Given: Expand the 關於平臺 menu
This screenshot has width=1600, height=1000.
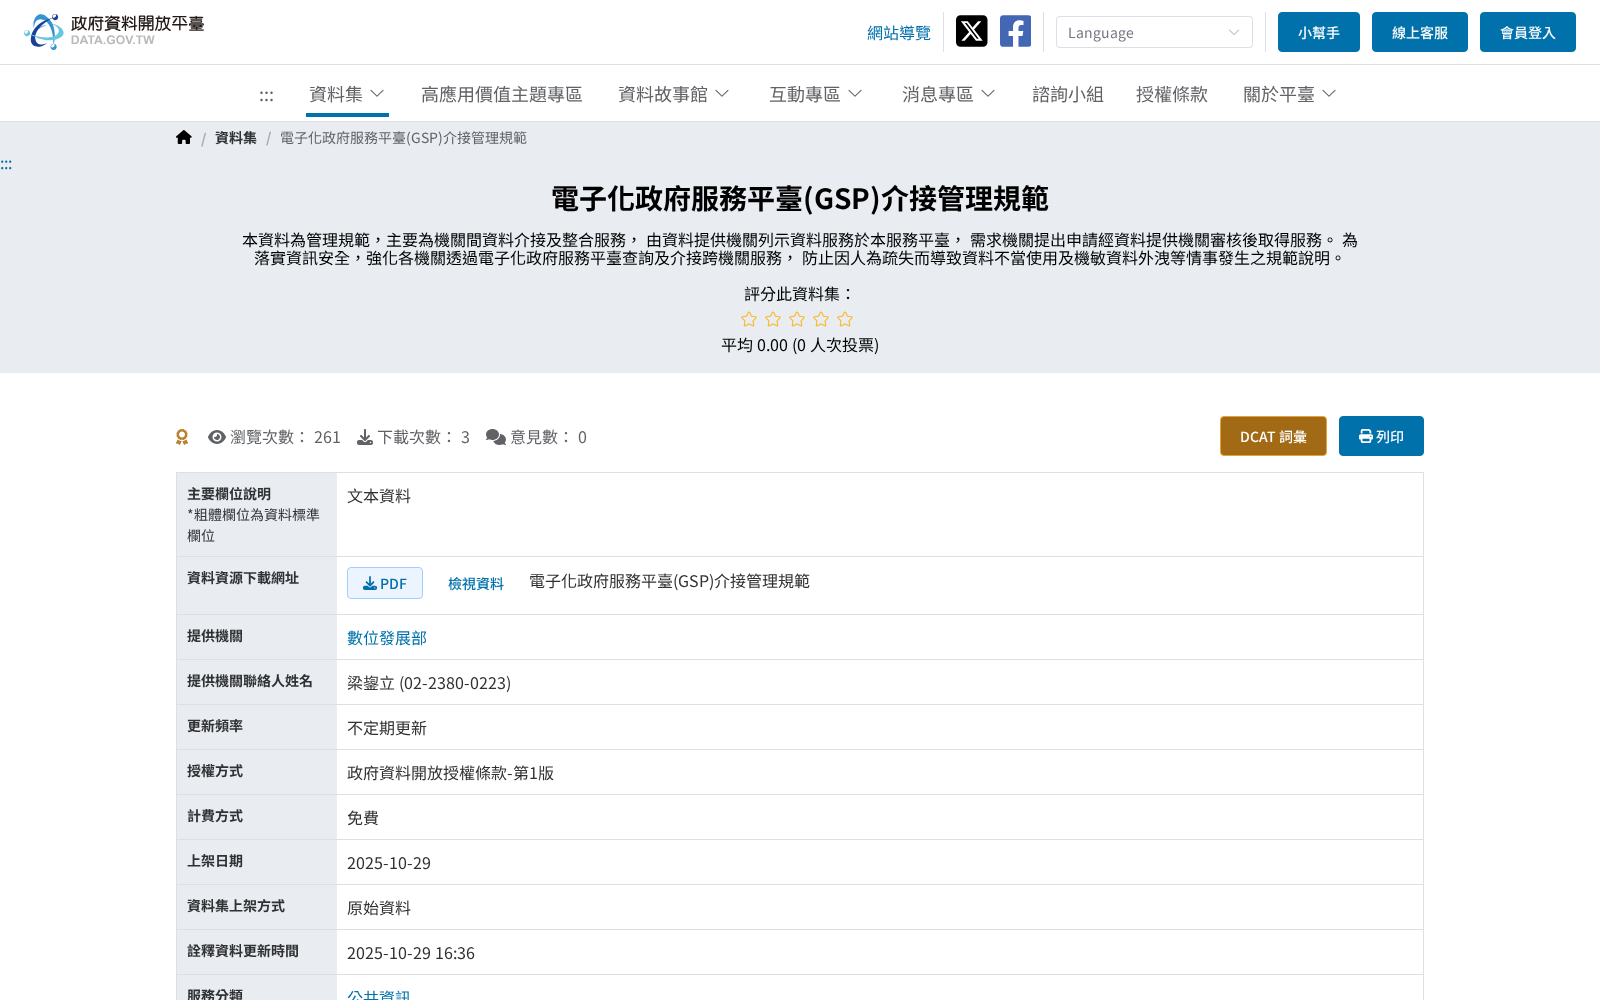Looking at the screenshot, I should pos(1290,94).
